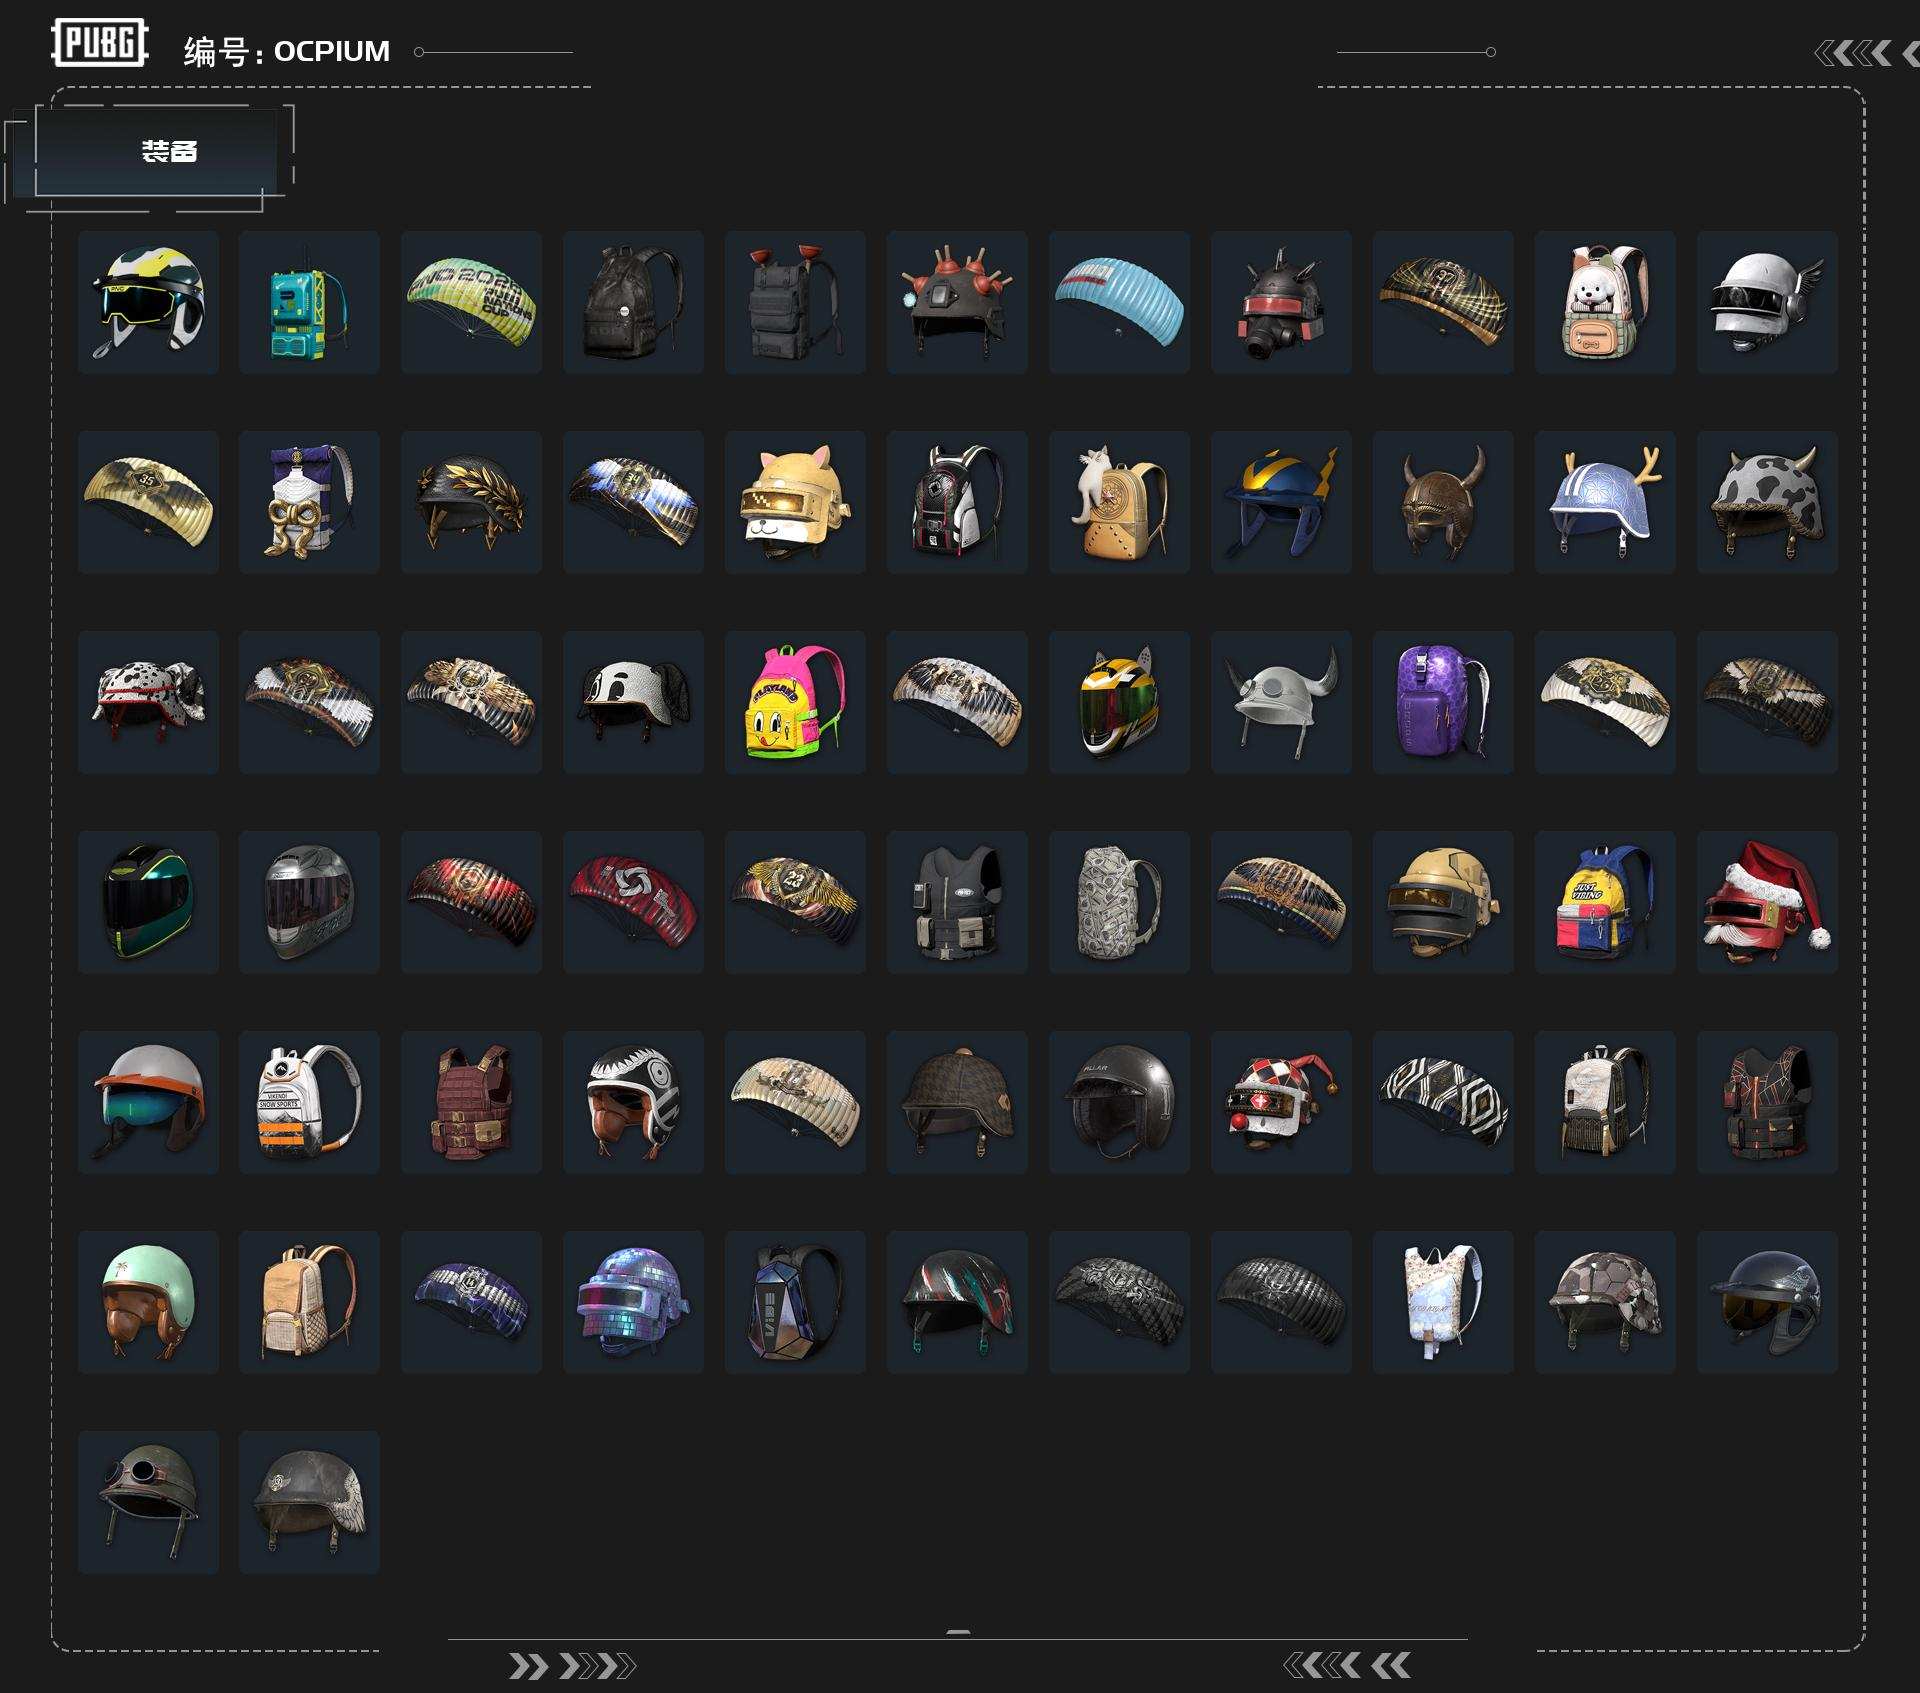Image resolution: width=1920 pixels, height=1693 pixels.
Task: Pick the black tactical vest with pouches
Action: coord(957,902)
